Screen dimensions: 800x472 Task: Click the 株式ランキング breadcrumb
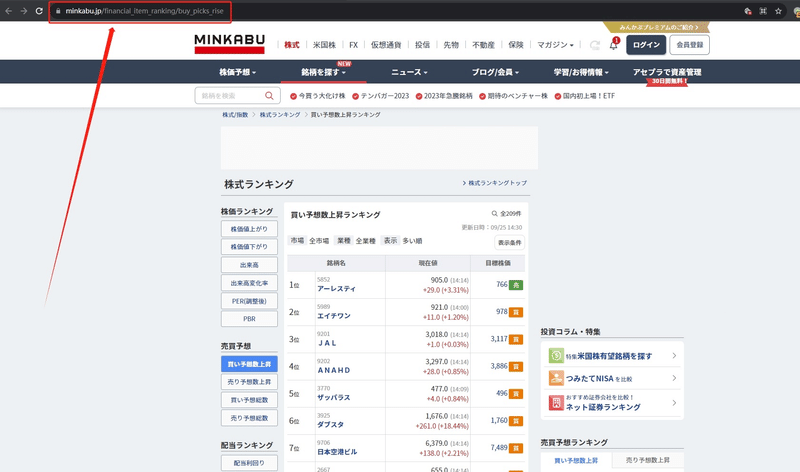point(280,115)
